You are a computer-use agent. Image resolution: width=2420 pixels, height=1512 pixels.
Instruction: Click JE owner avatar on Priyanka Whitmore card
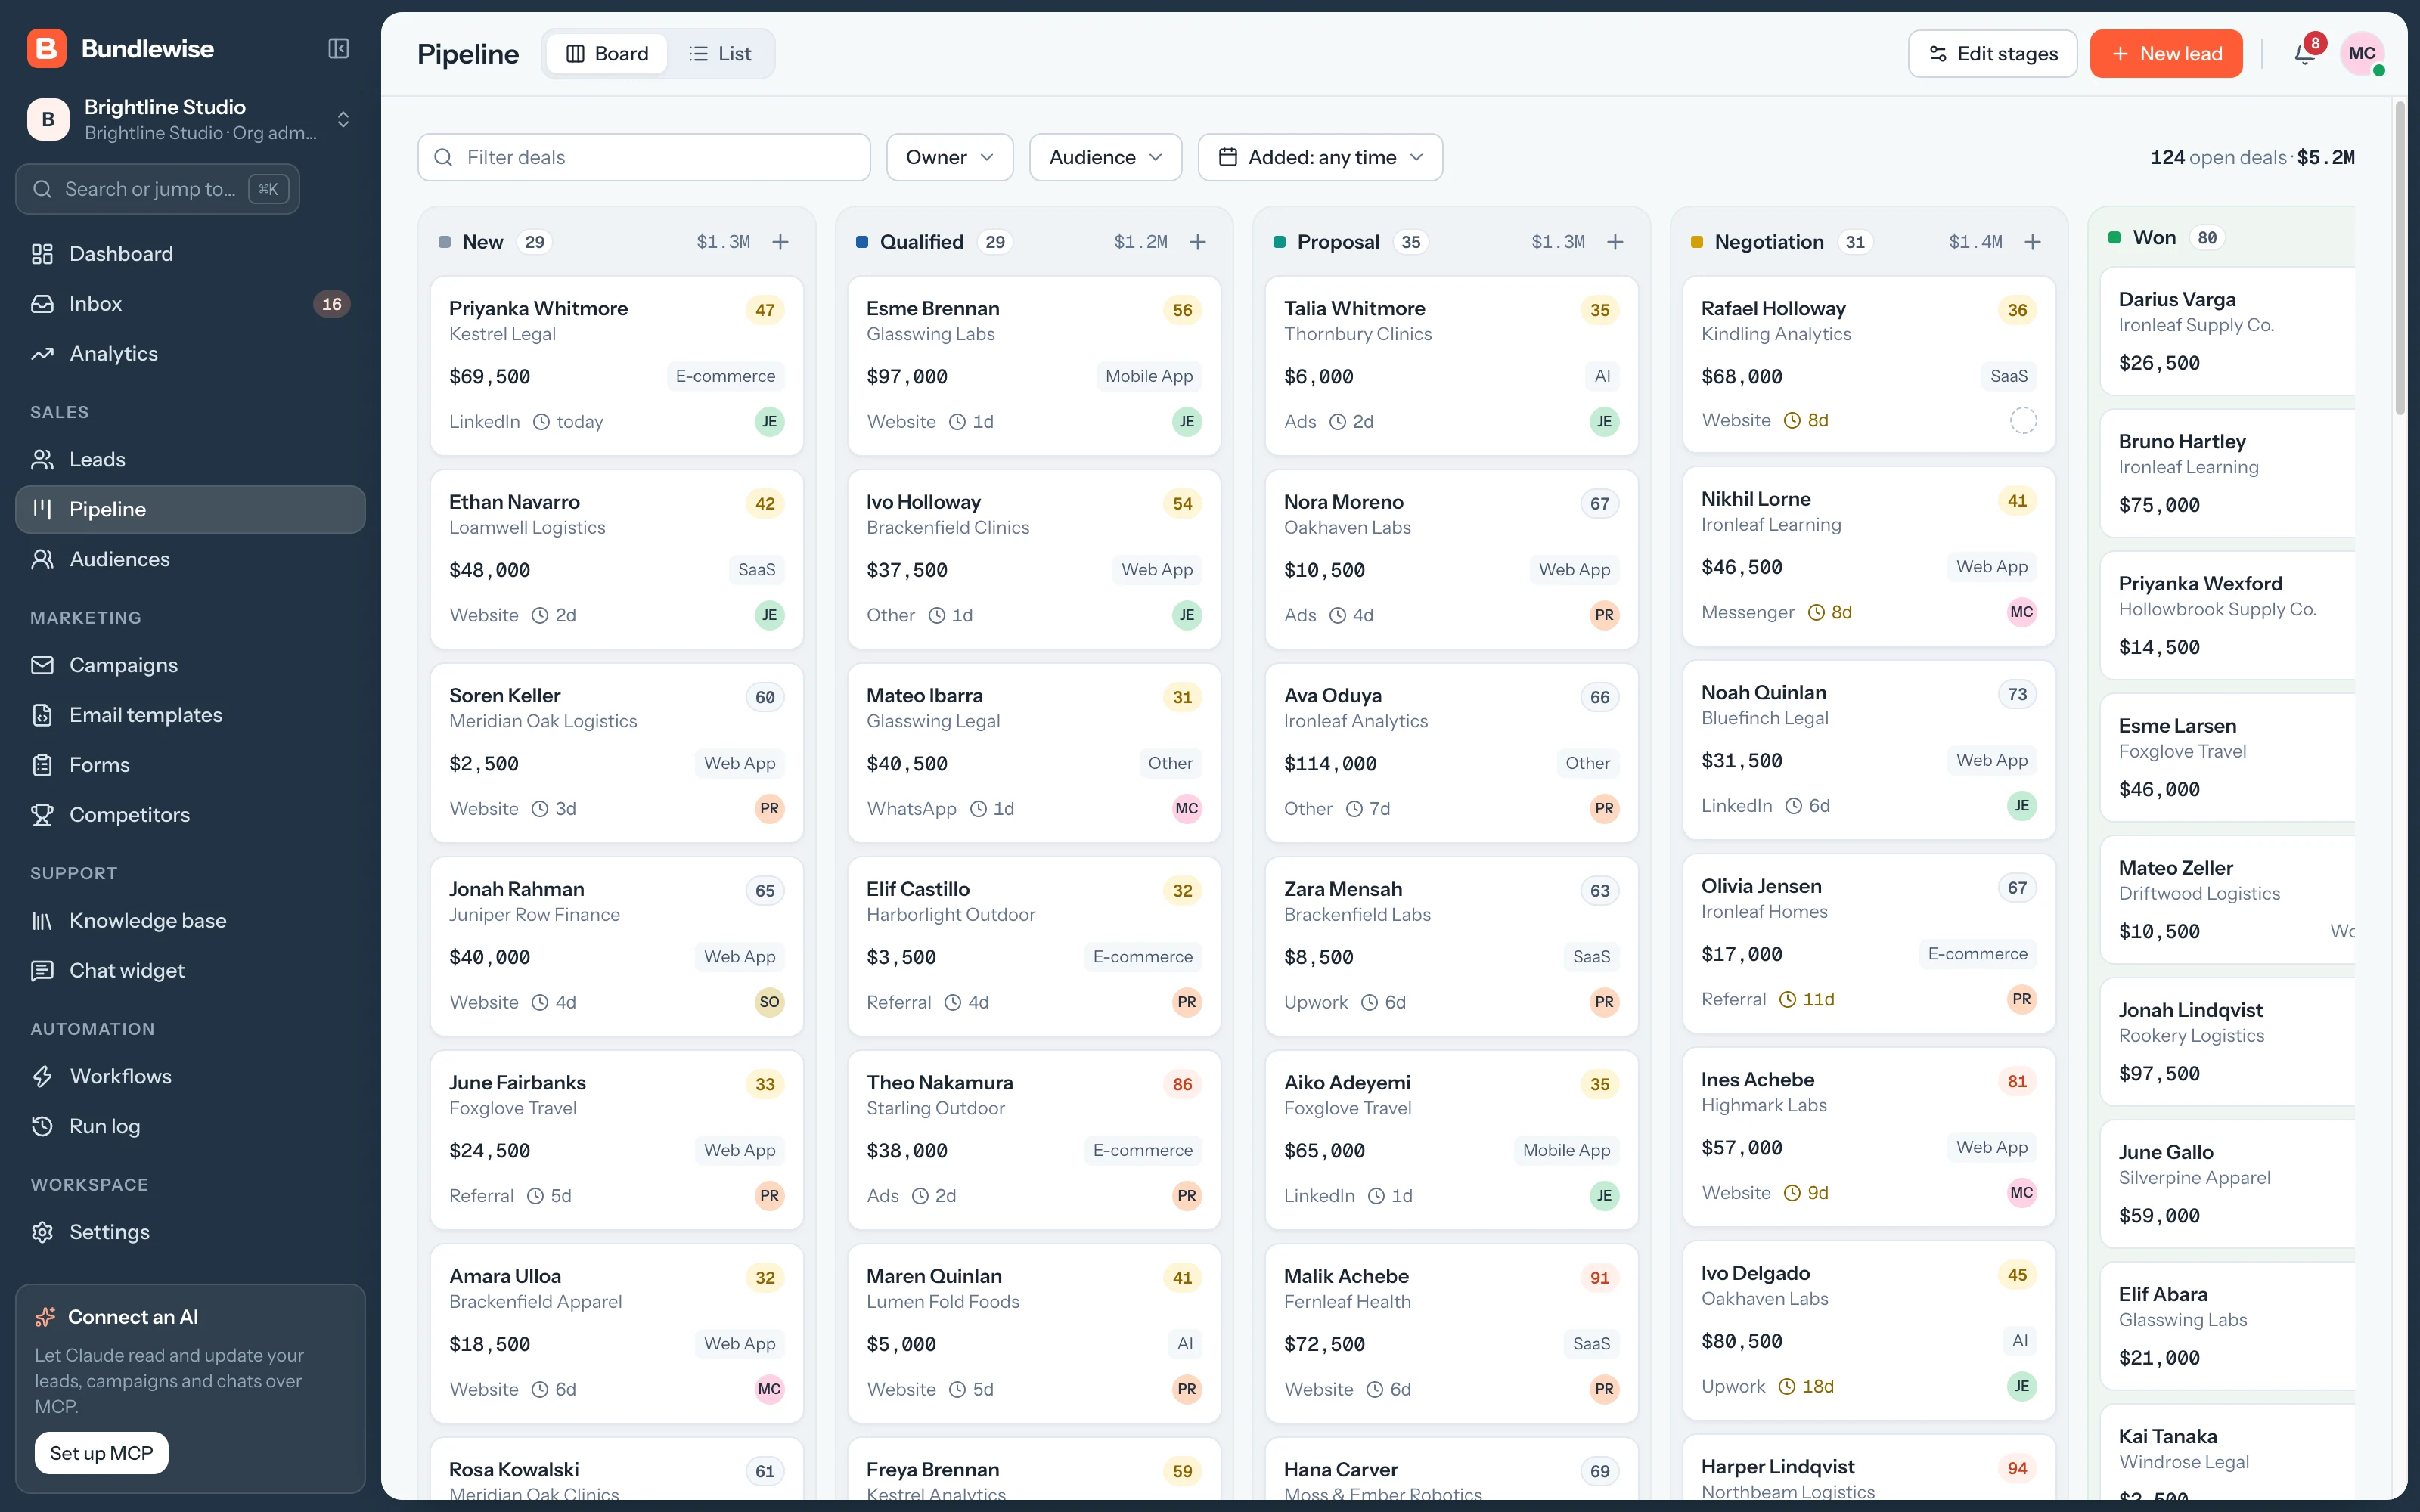click(769, 422)
